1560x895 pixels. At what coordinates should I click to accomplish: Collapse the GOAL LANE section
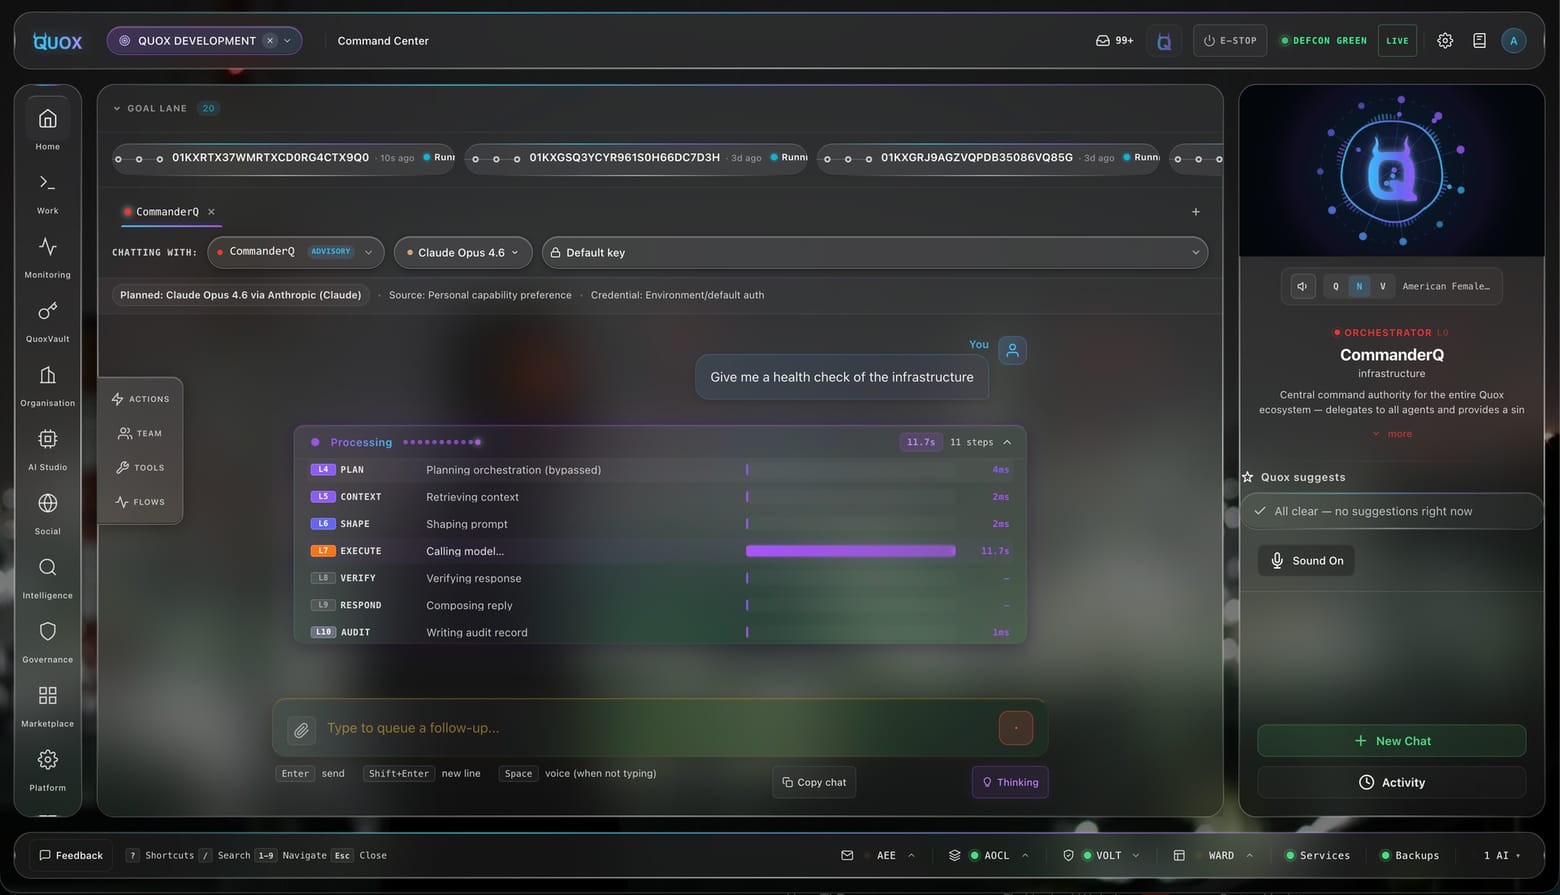pyautogui.click(x=116, y=108)
